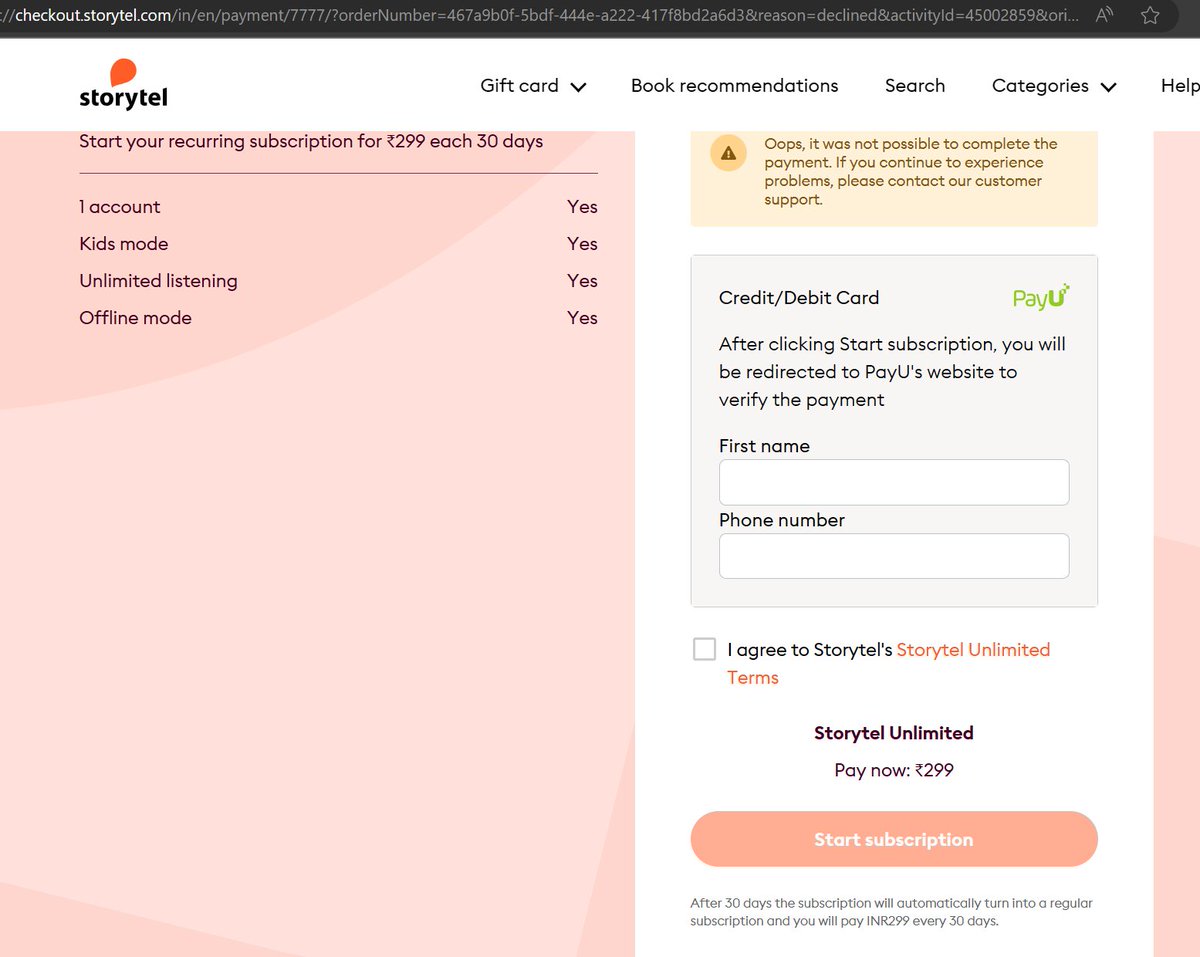Click the 'Pay now: ₹299' text

(894, 770)
